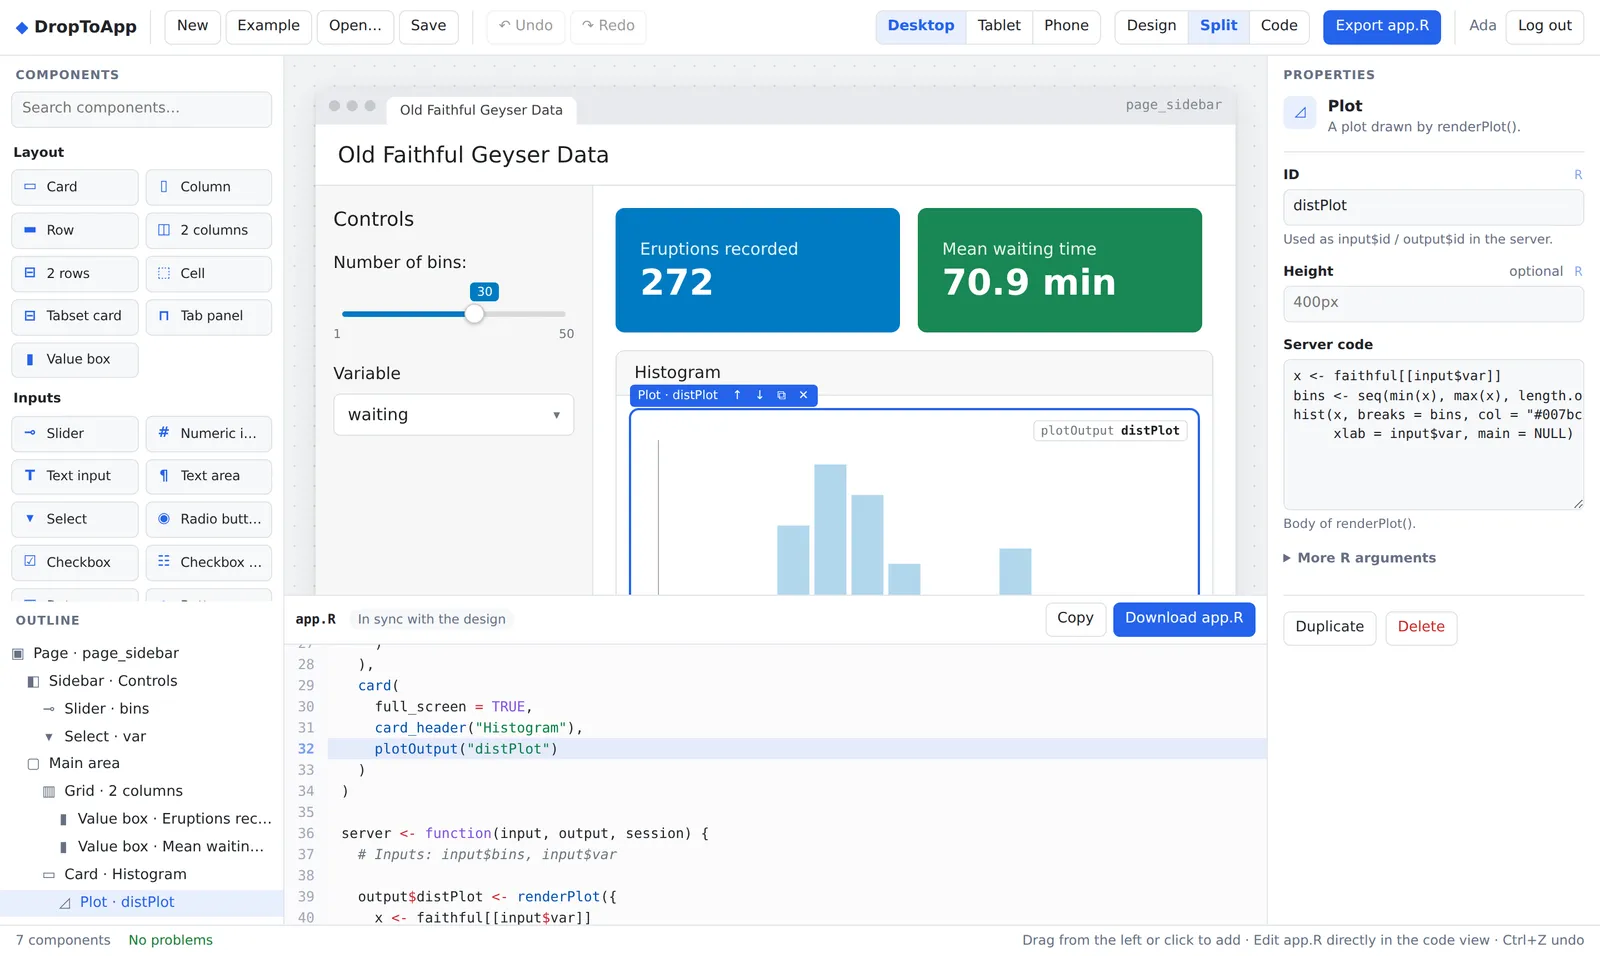Add a Column layout component

click(x=209, y=187)
